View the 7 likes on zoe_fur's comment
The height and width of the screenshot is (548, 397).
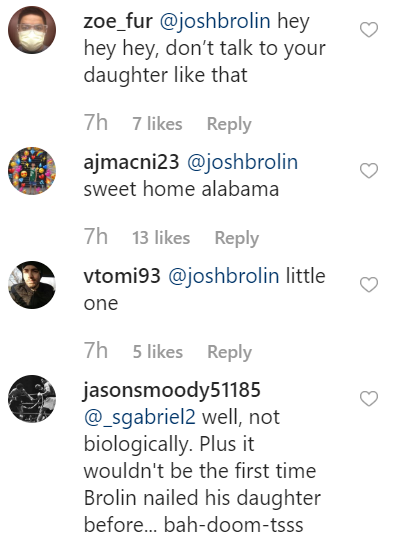coord(157,124)
